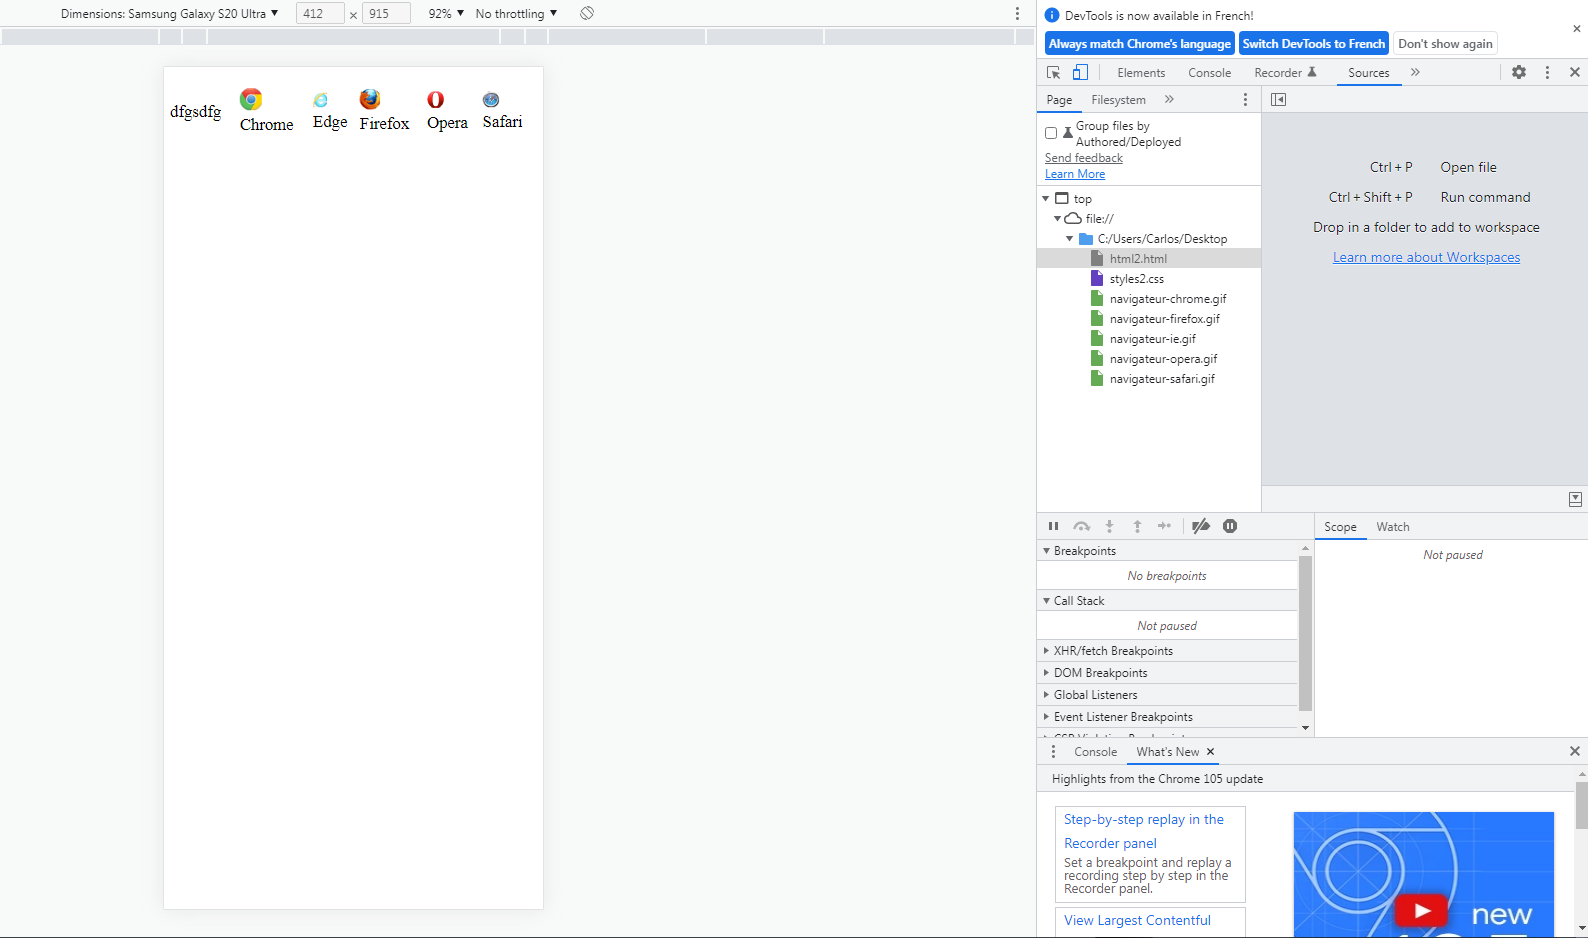The width and height of the screenshot is (1588, 938).
Task: Click the pause script execution icon
Action: click(x=1053, y=526)
